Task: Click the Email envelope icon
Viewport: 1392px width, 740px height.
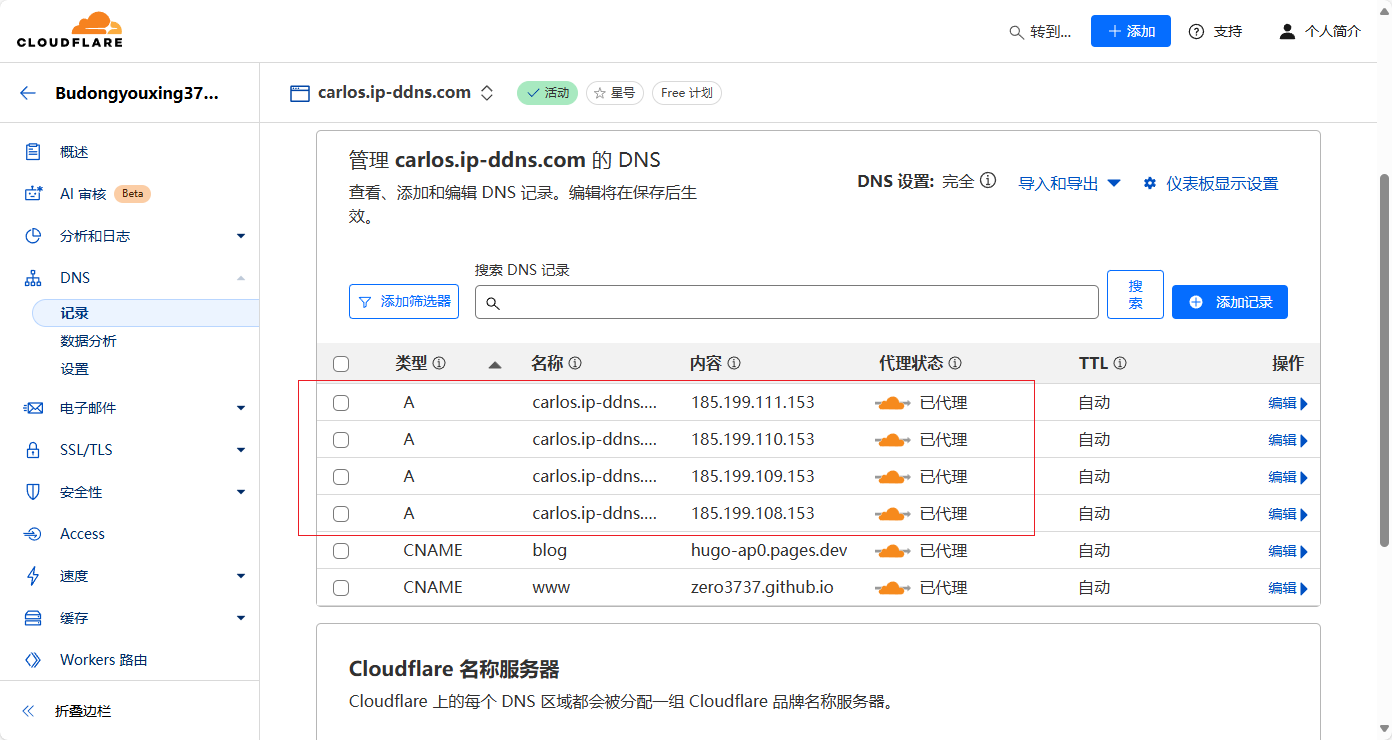Action: coord(33,408)
